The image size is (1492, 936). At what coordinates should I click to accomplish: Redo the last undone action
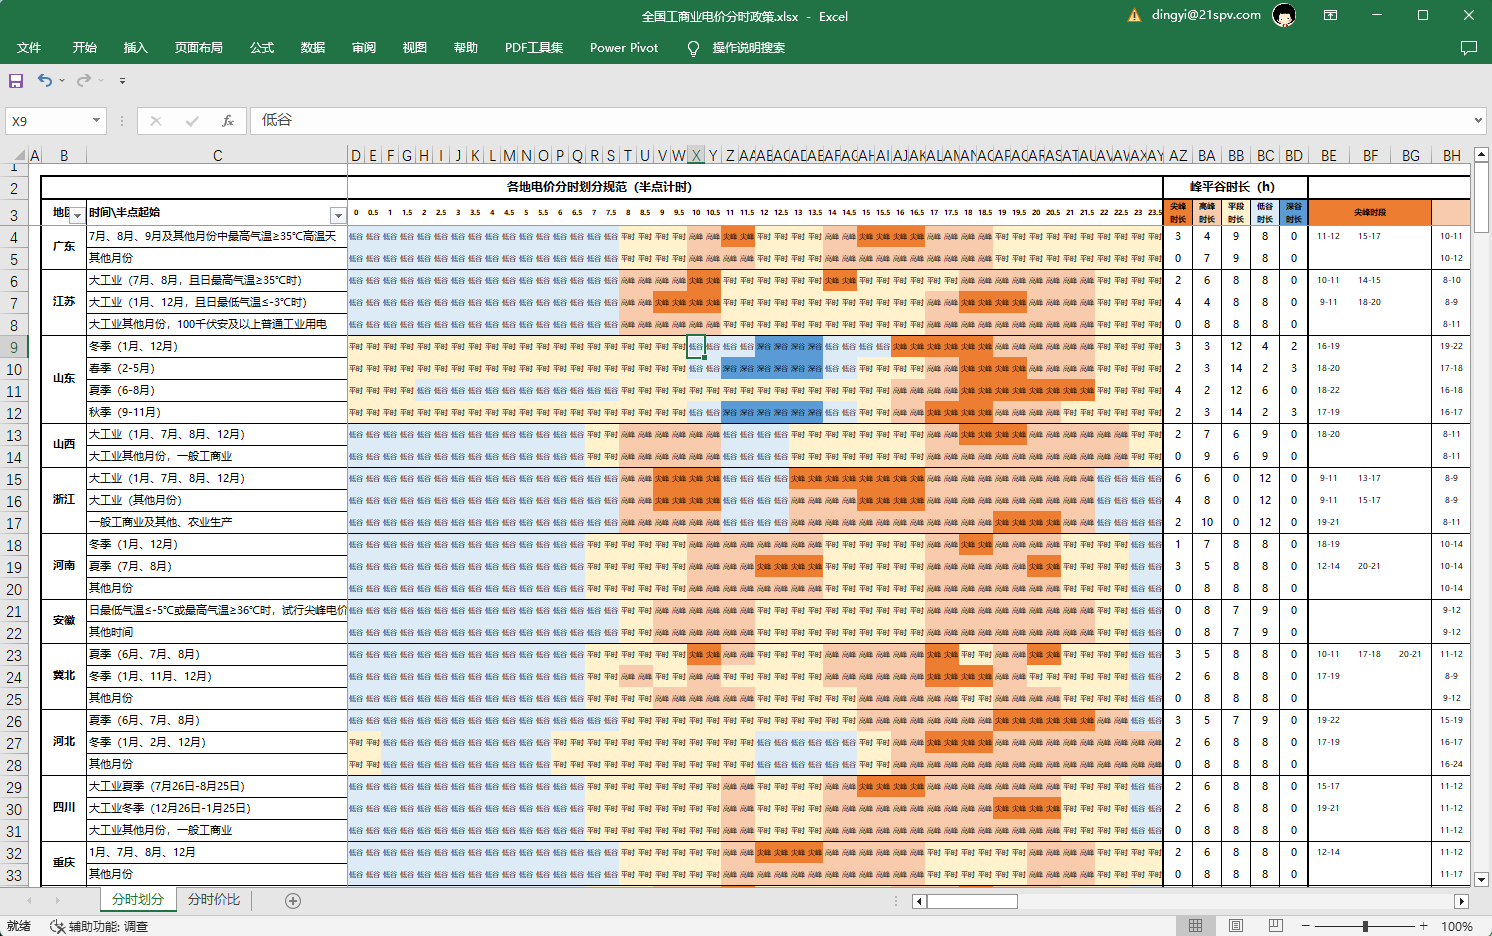click(x=84, y=80)
